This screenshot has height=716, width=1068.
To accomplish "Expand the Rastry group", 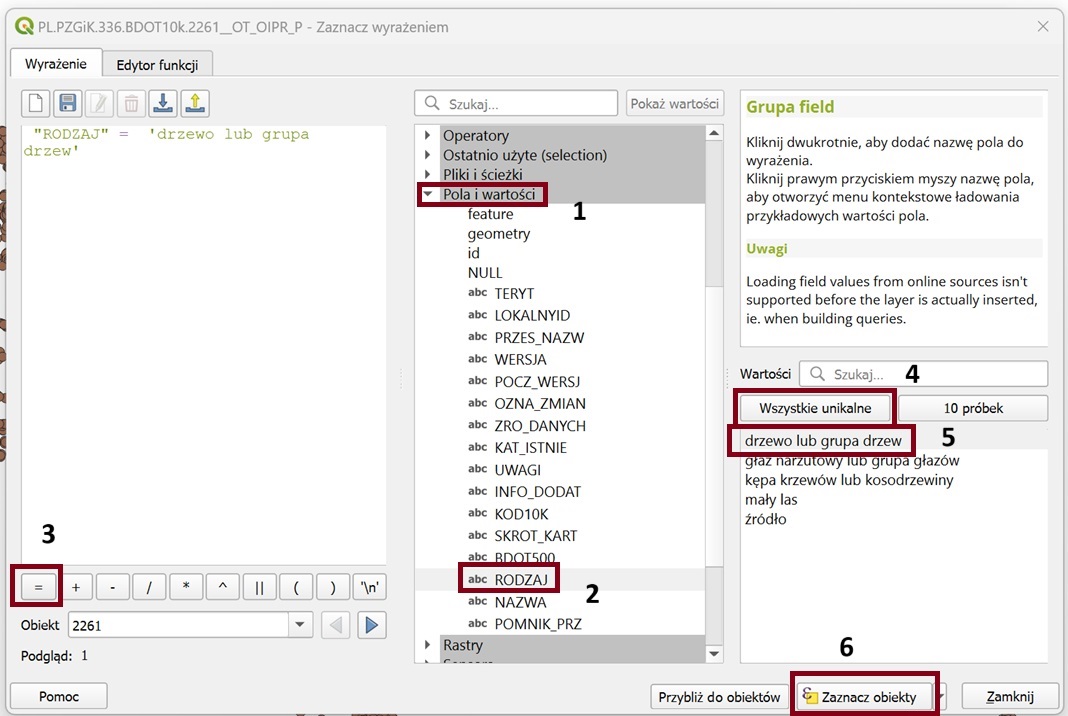I will coord(428,646).
